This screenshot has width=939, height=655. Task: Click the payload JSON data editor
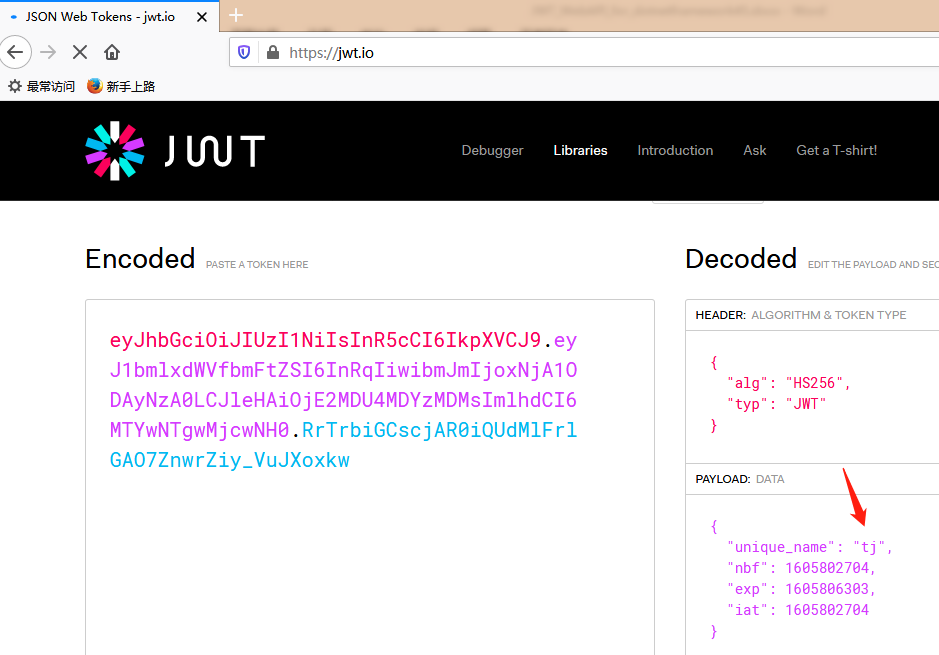(813, 575)
